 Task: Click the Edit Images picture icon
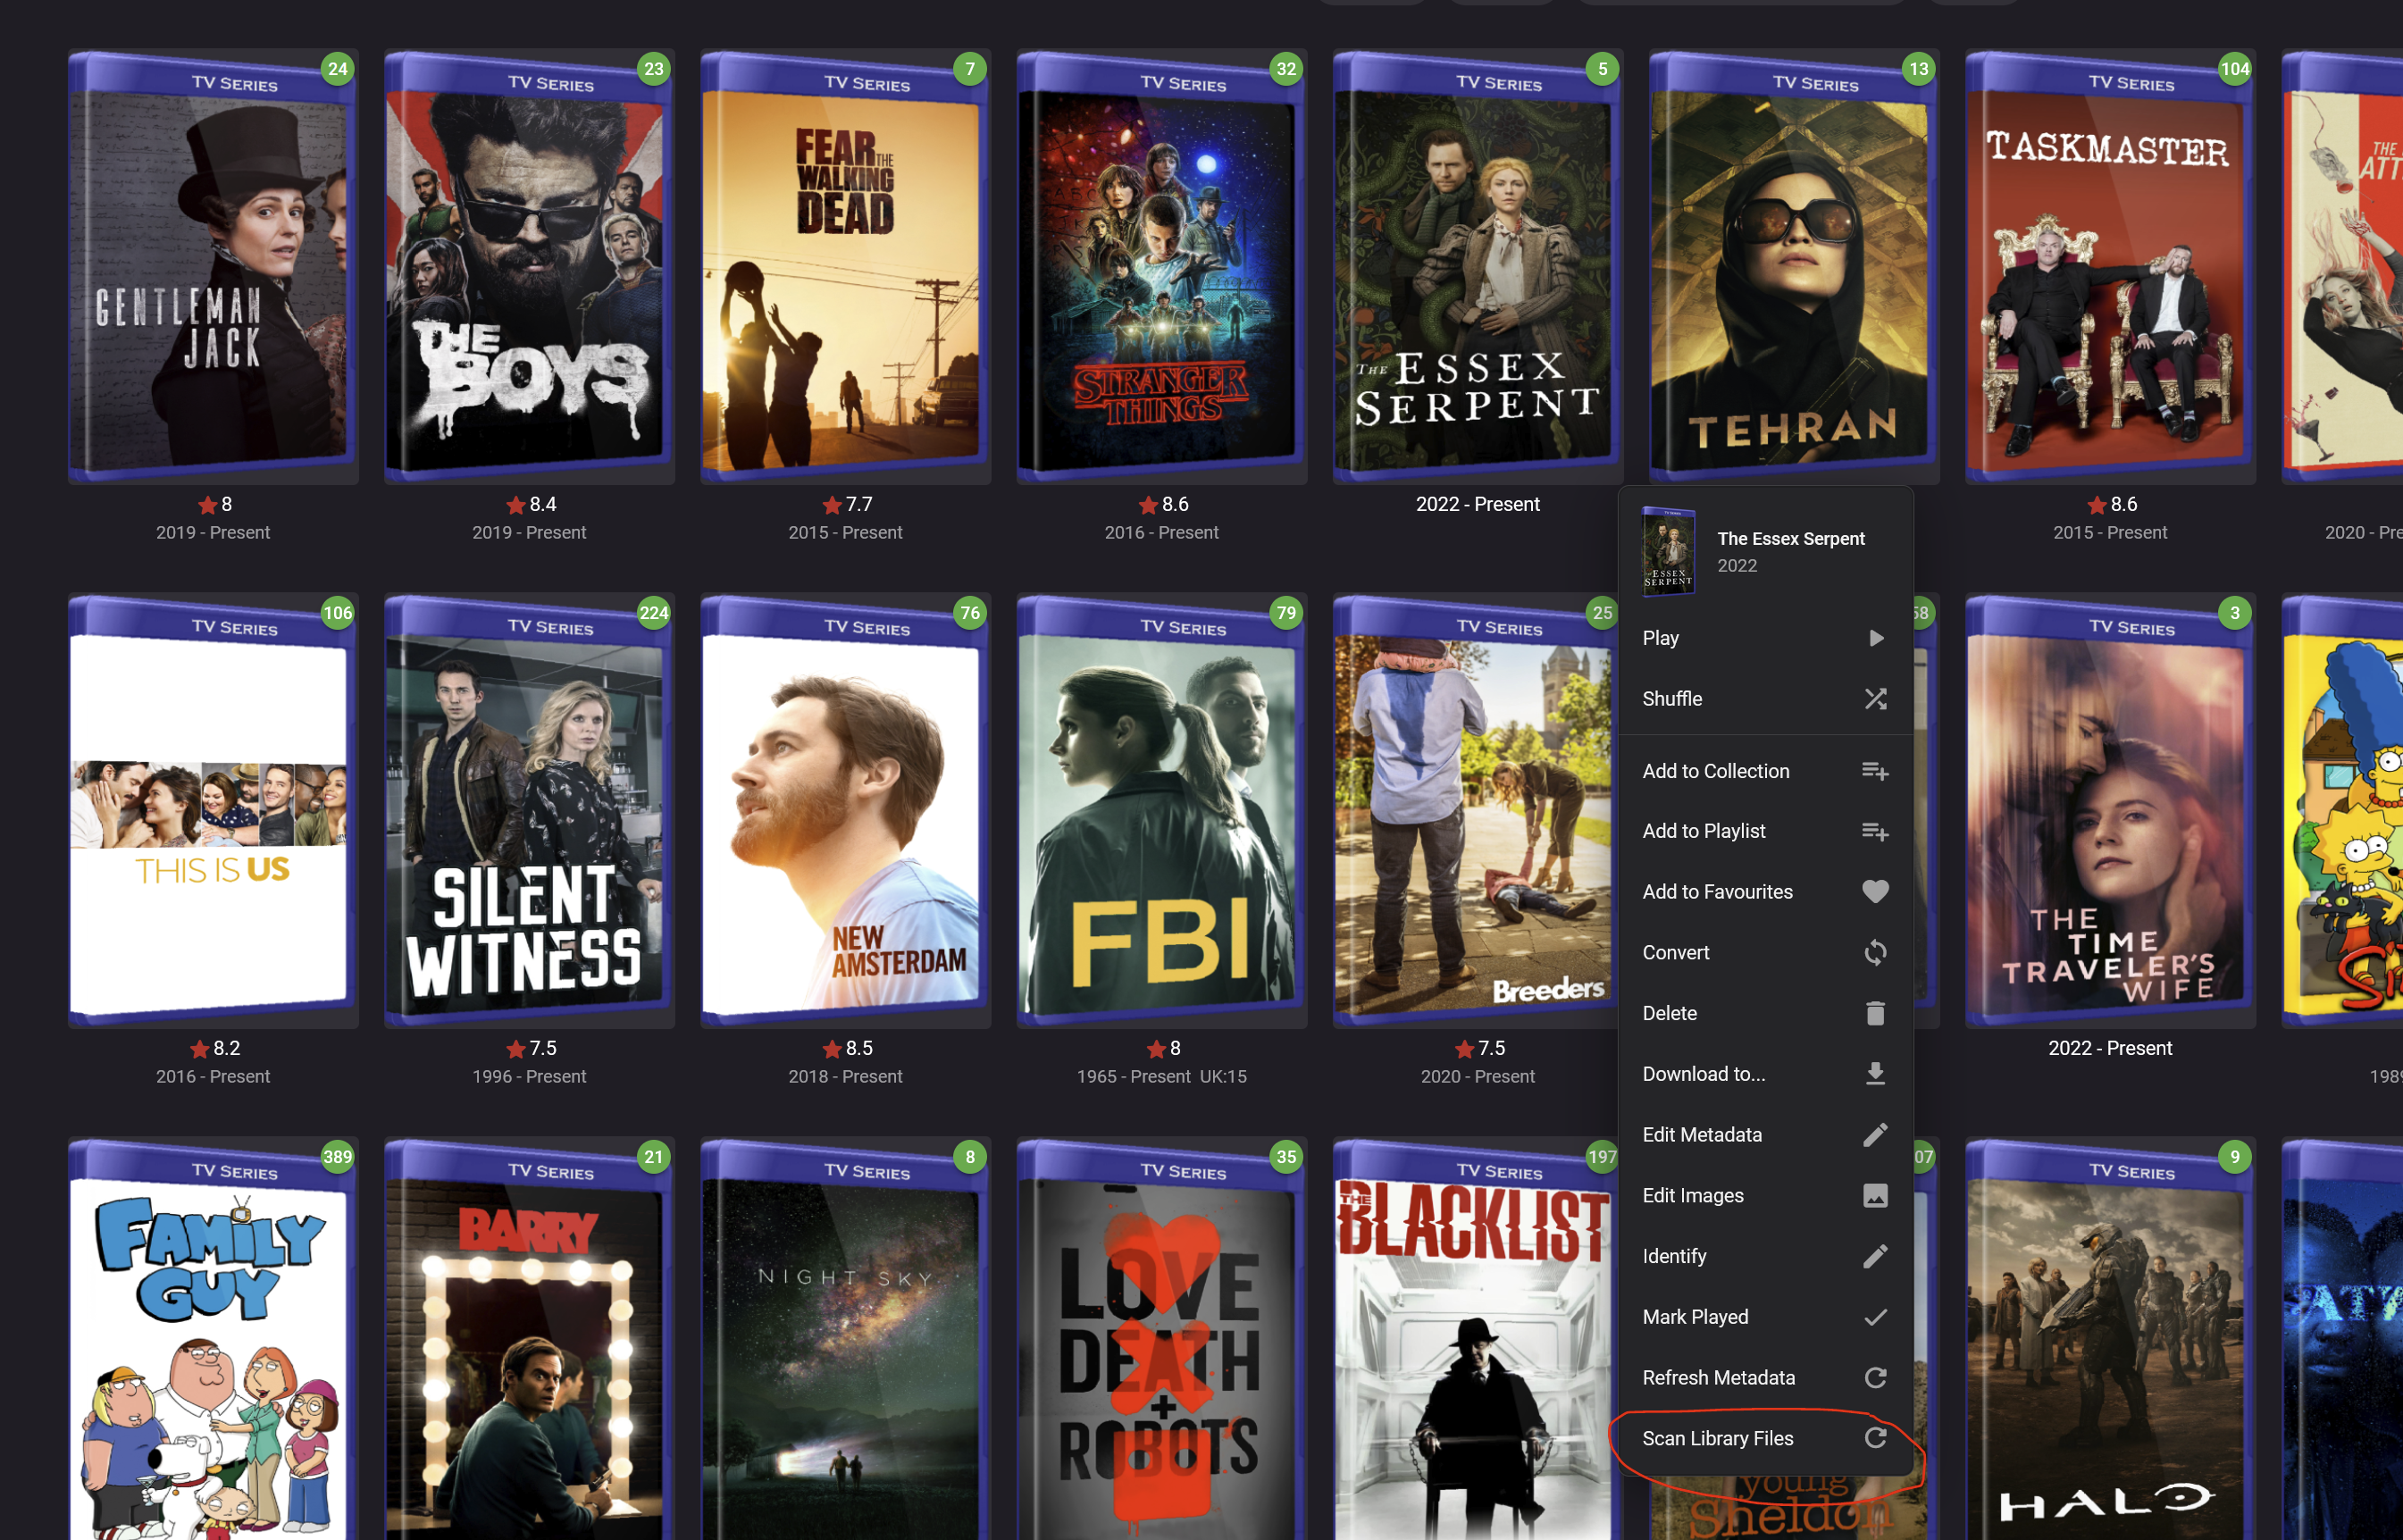point(1875,1195)
